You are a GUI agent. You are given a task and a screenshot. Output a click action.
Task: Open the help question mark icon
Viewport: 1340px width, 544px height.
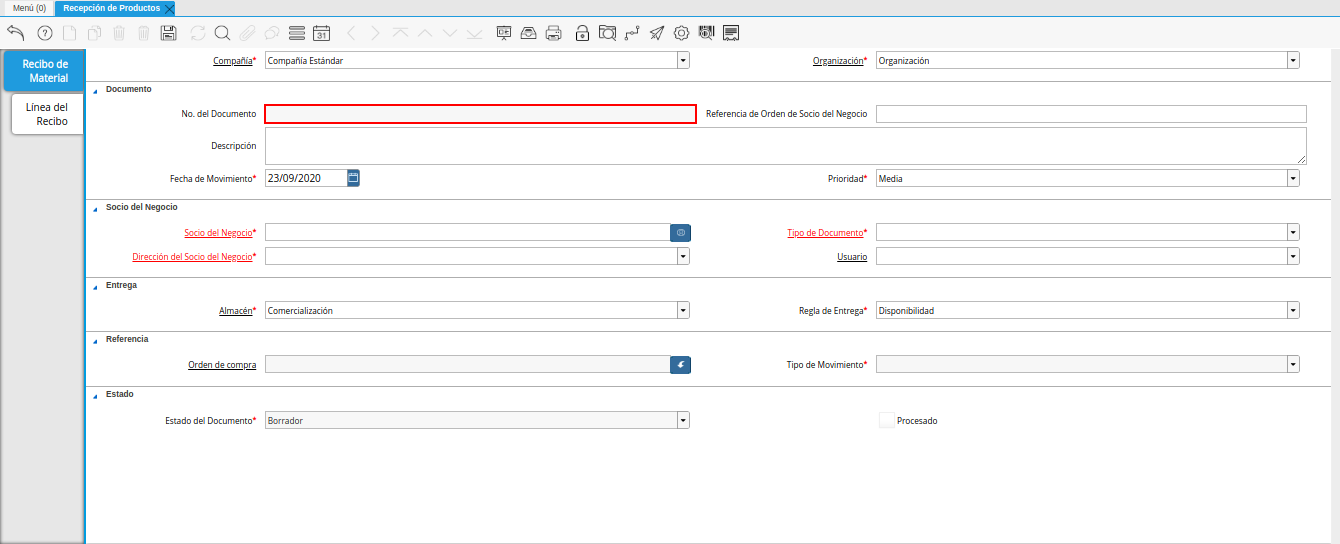pyautogui.click(x=44, y=33)
